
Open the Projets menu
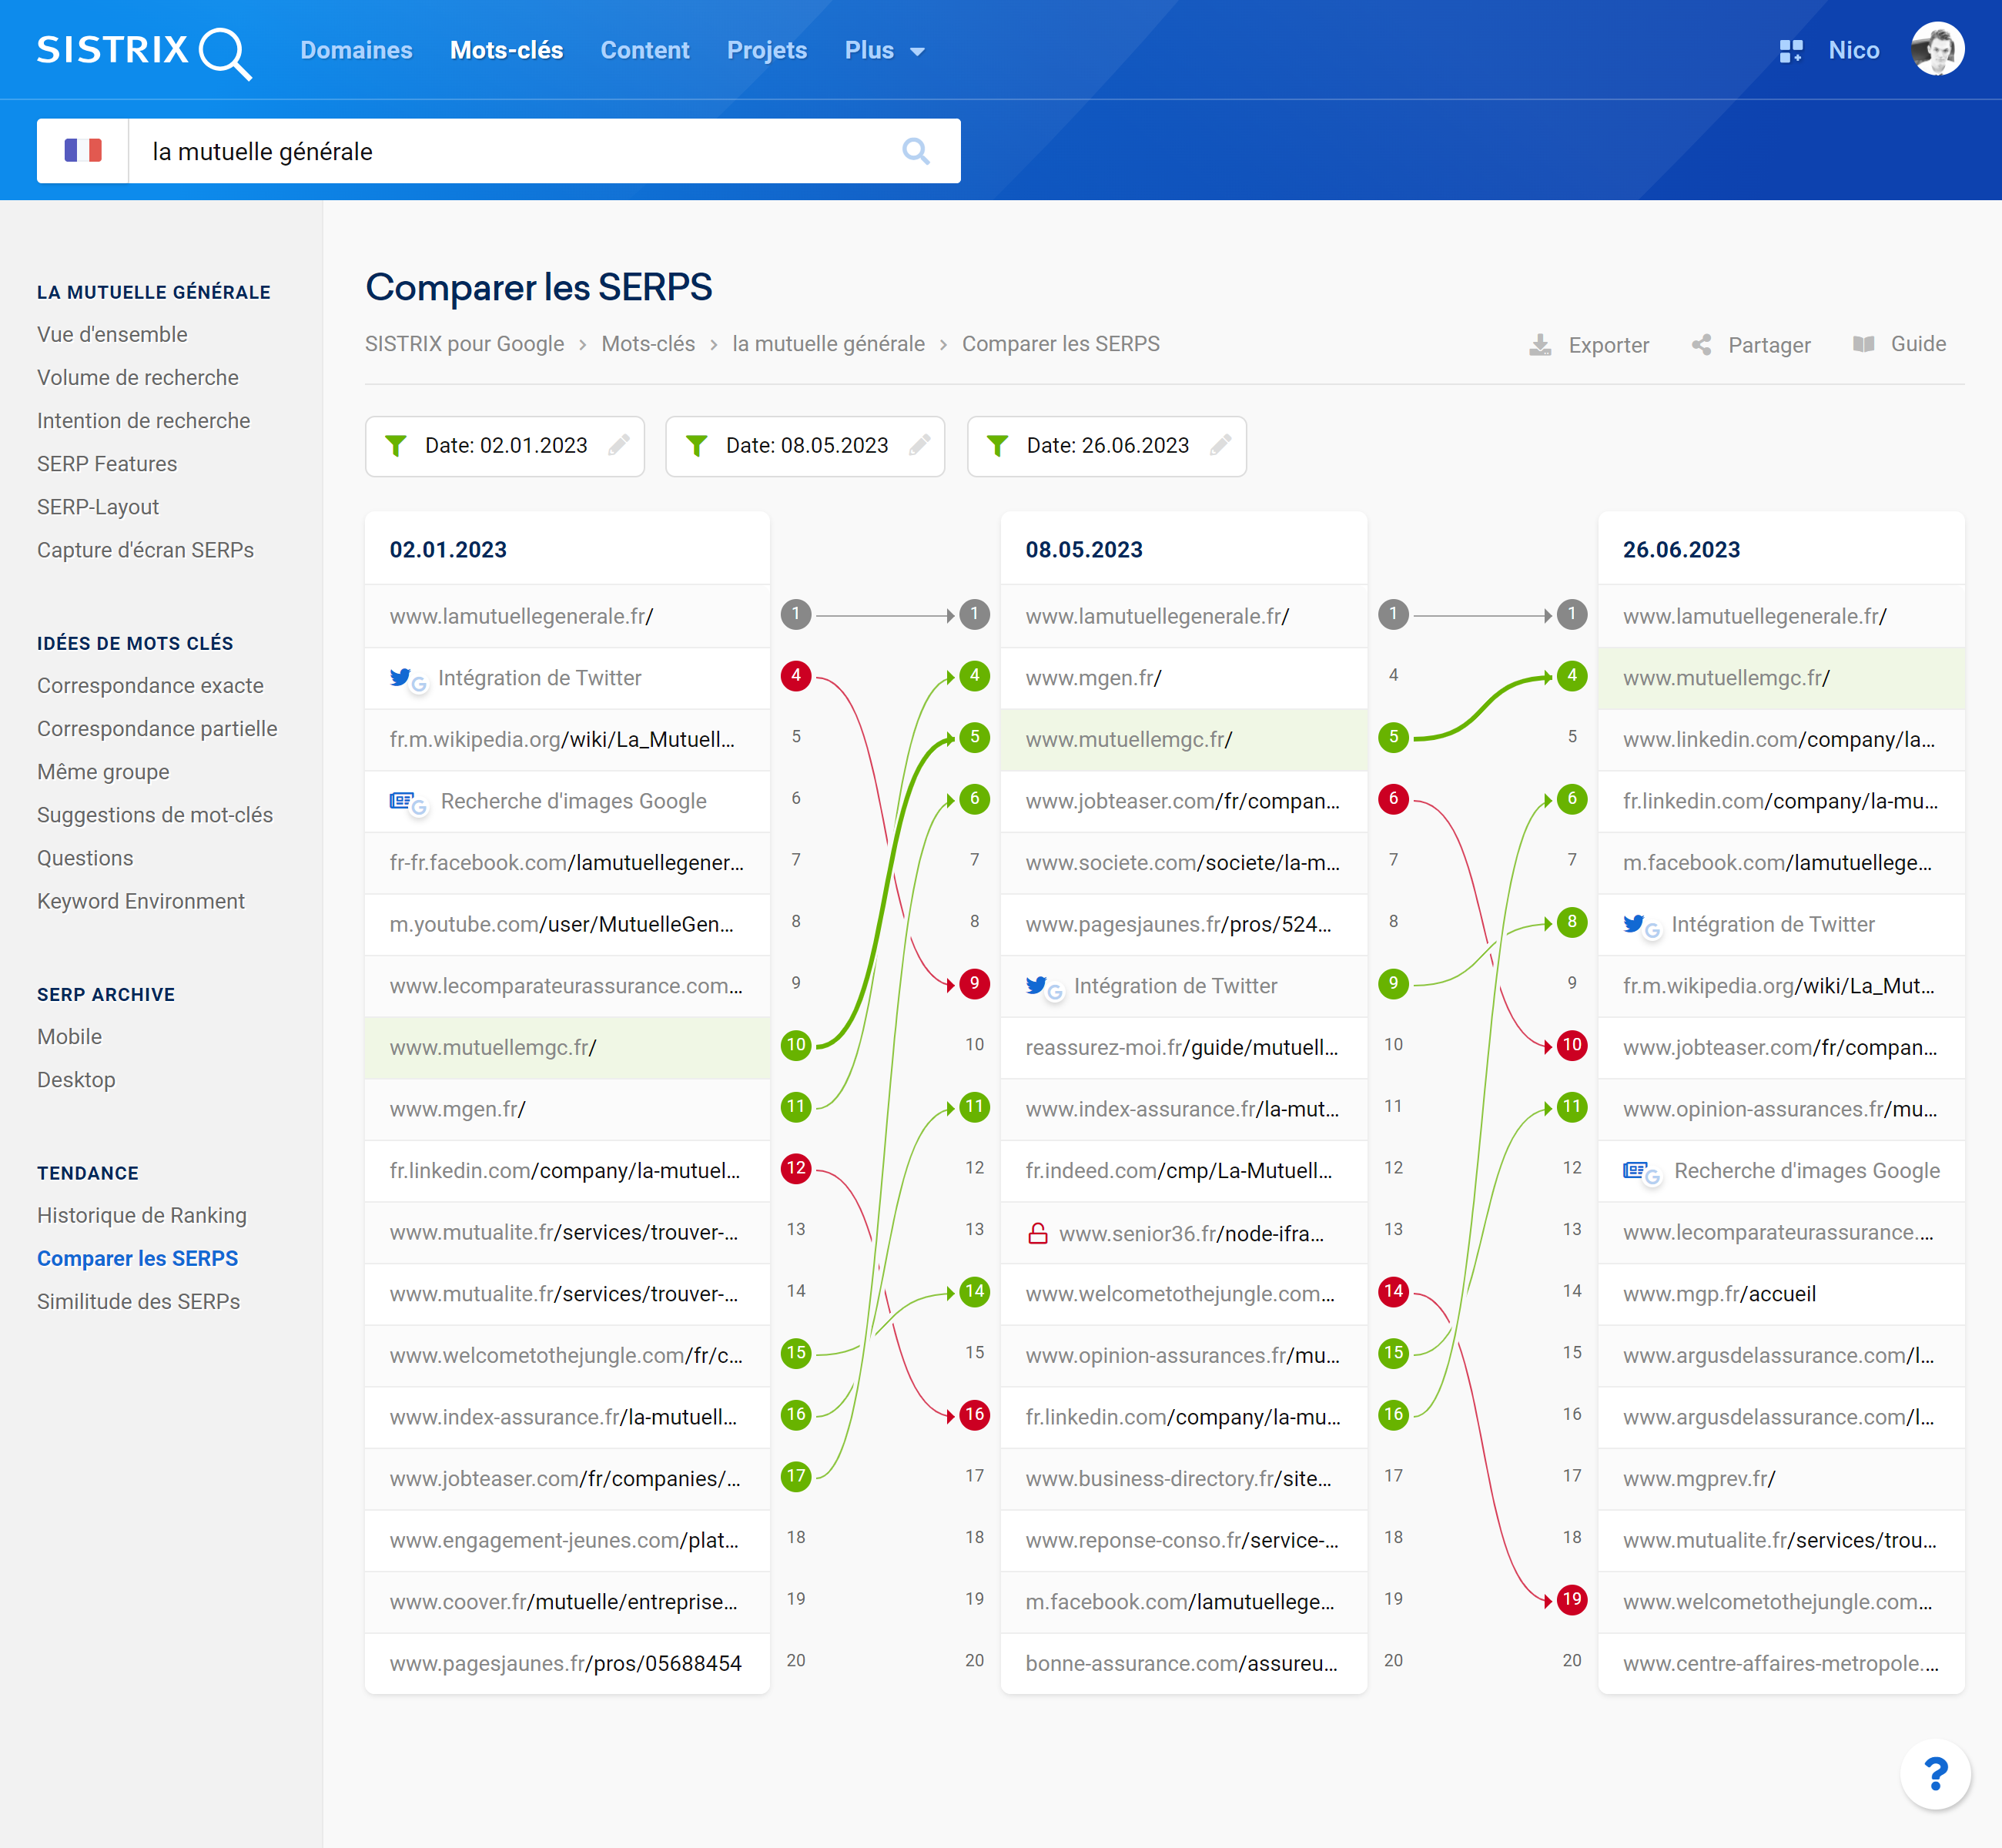767,50
